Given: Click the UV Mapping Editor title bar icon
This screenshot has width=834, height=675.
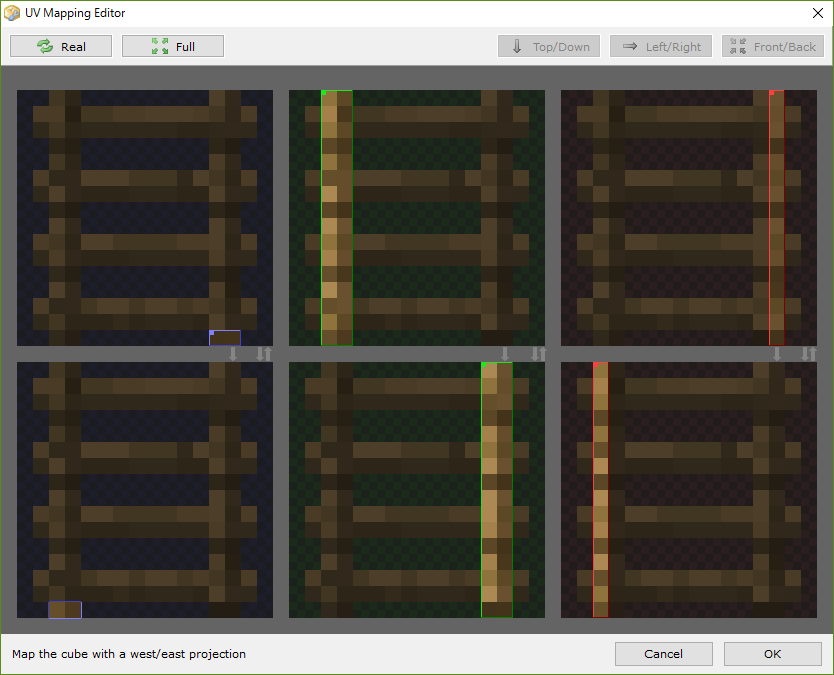Looking at the screenshot, I should 12,13.
